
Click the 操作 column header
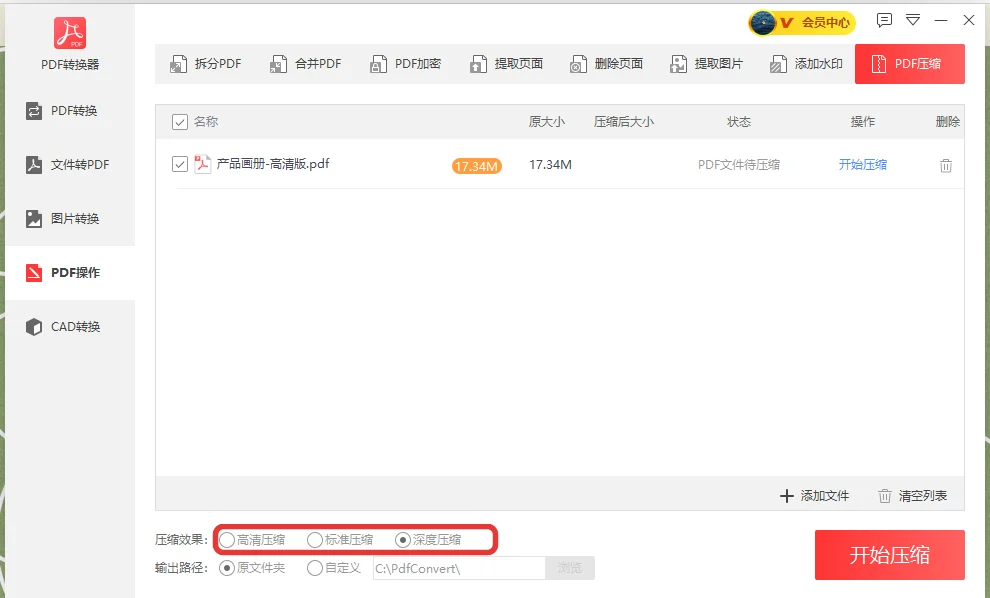(x=862, y=122)
